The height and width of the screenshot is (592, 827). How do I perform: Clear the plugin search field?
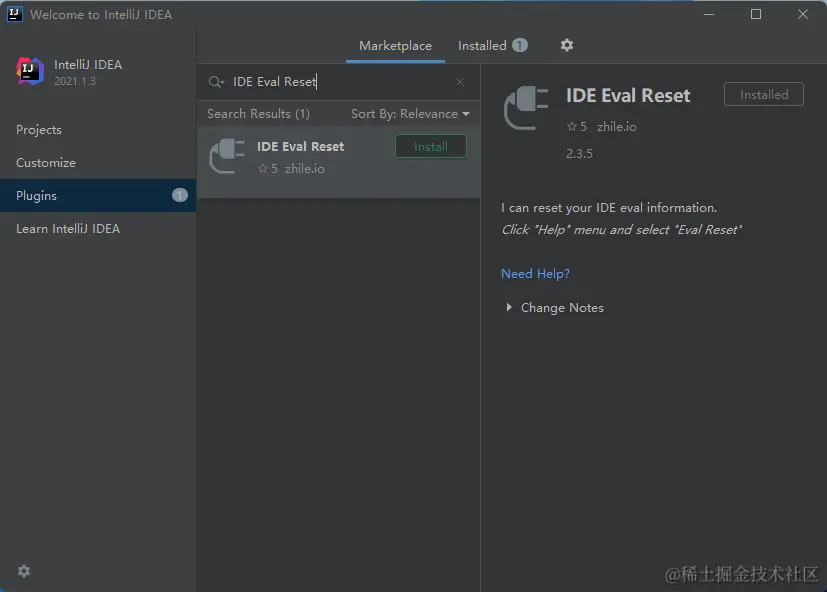(x=460, y=82)
